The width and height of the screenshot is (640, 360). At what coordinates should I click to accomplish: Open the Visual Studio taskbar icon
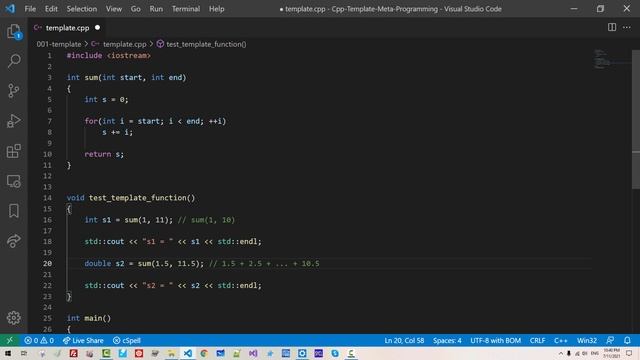(x=253, y=353)
